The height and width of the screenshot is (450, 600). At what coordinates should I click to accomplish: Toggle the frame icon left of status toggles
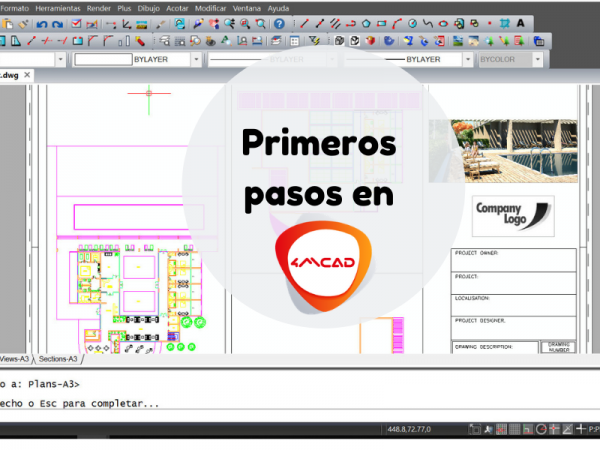pyautogui.click(x=475, y=429)
